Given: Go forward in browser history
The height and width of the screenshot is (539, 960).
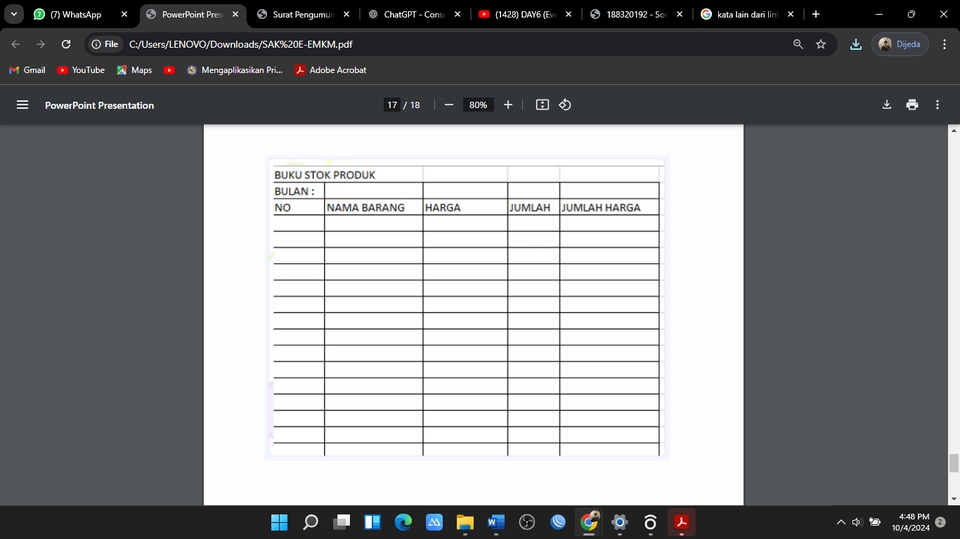Looking at the screenshot, I should [40, 44].
